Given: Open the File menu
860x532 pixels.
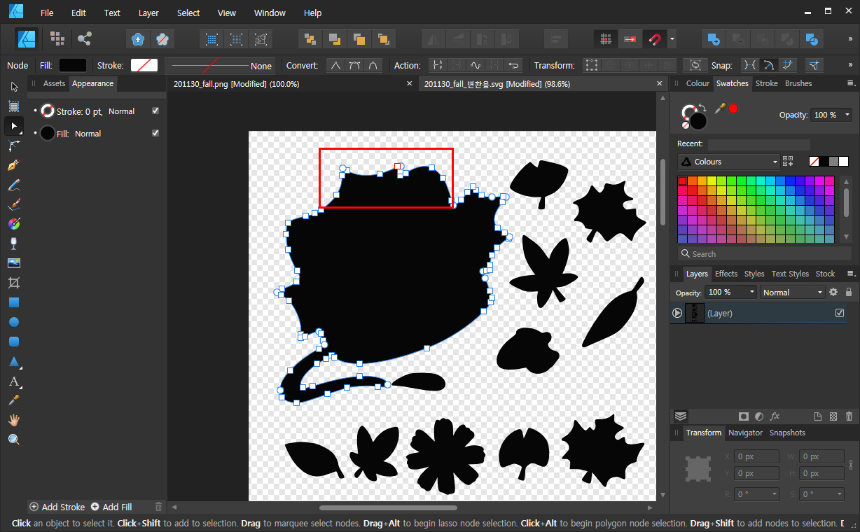Looking at the screenshot, I should pos(47,13).
